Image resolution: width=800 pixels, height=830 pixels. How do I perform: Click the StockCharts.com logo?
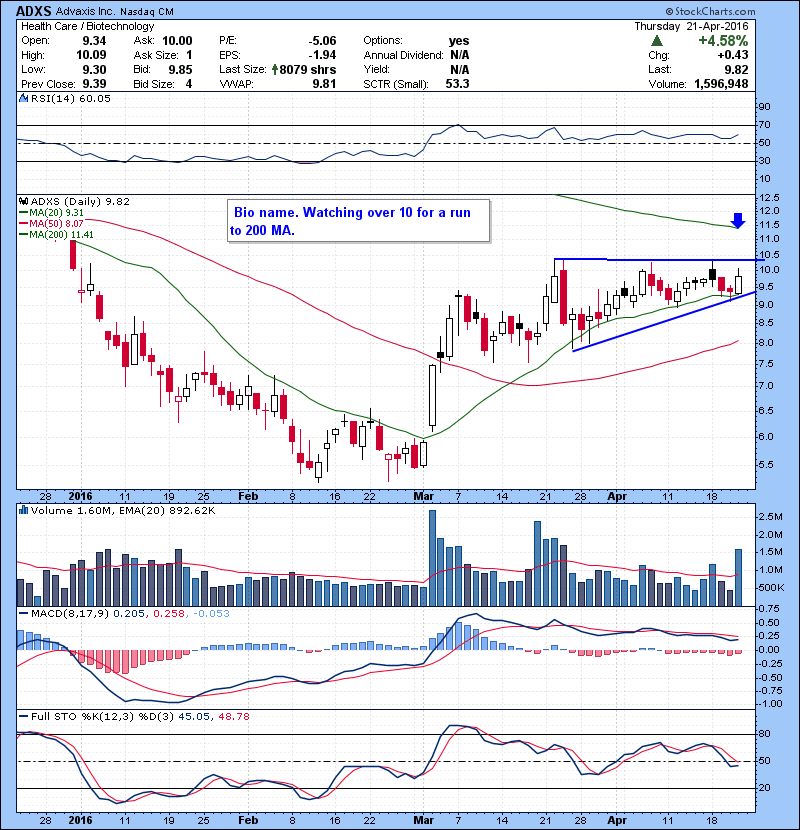710,11
